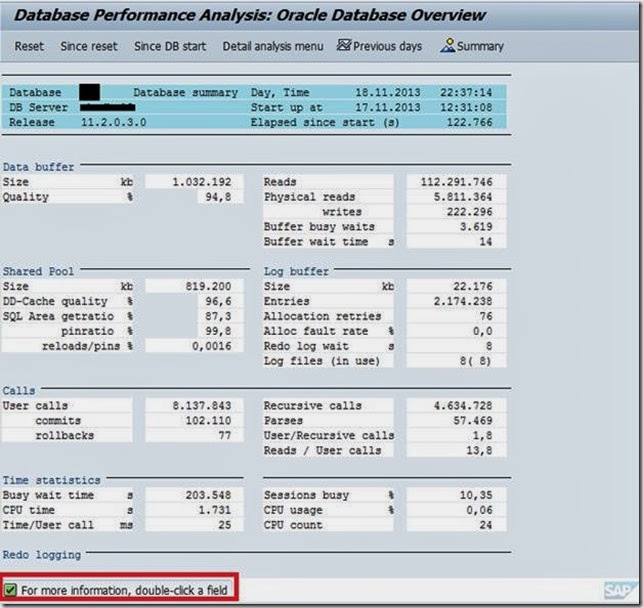This screenshot has height=608, width=643.
Task: Select pinratio value 99,8
Action: (x=221, y=331)
